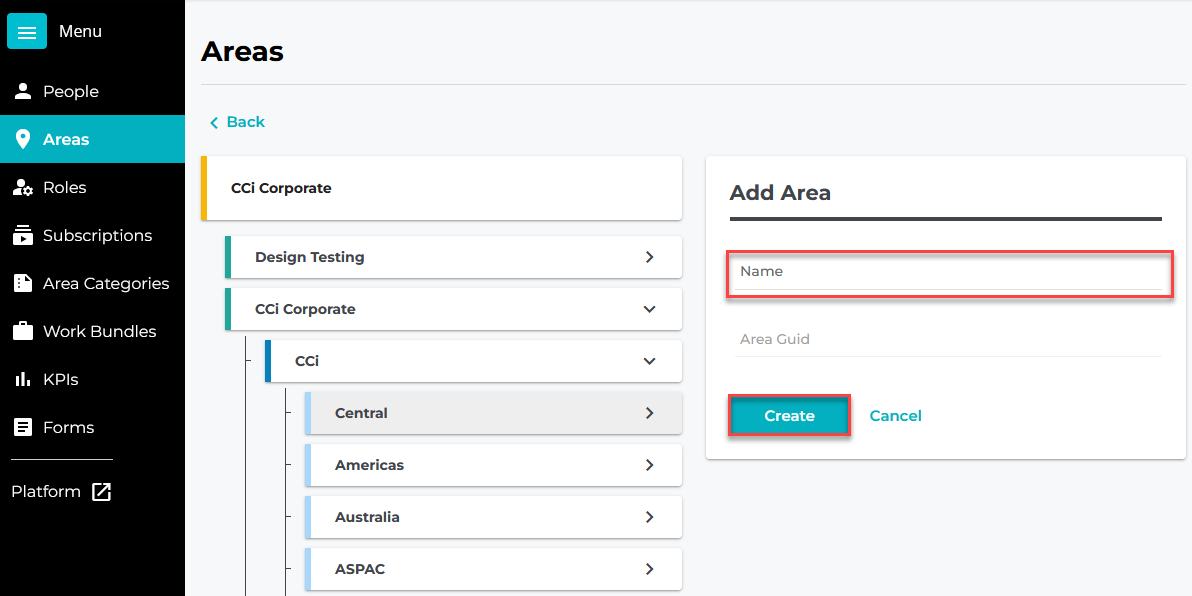Click the Area Categories icon
The image size is (1192, 596).
[23, 284]
